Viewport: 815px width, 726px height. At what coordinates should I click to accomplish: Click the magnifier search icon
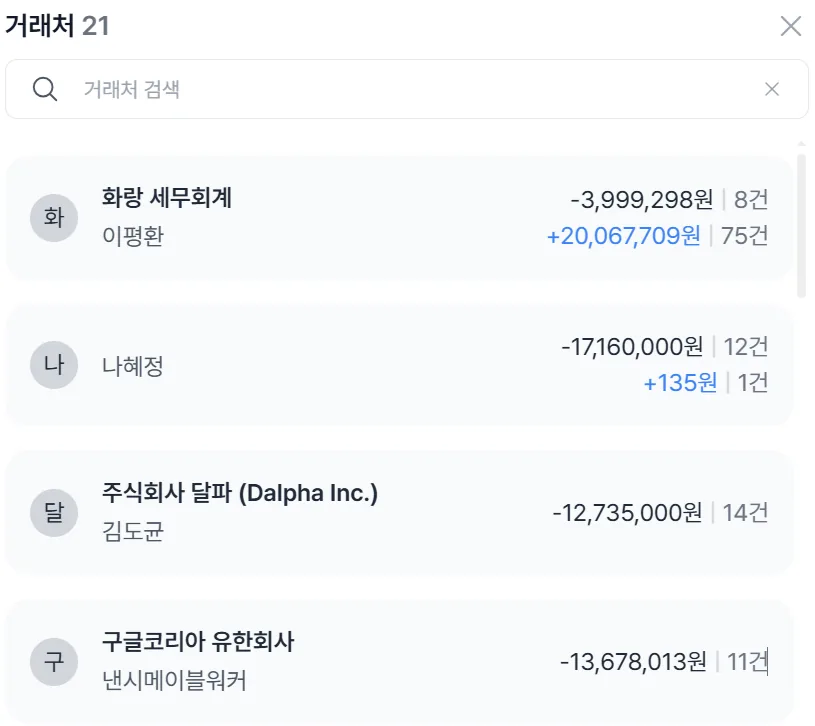click(45, 89)
